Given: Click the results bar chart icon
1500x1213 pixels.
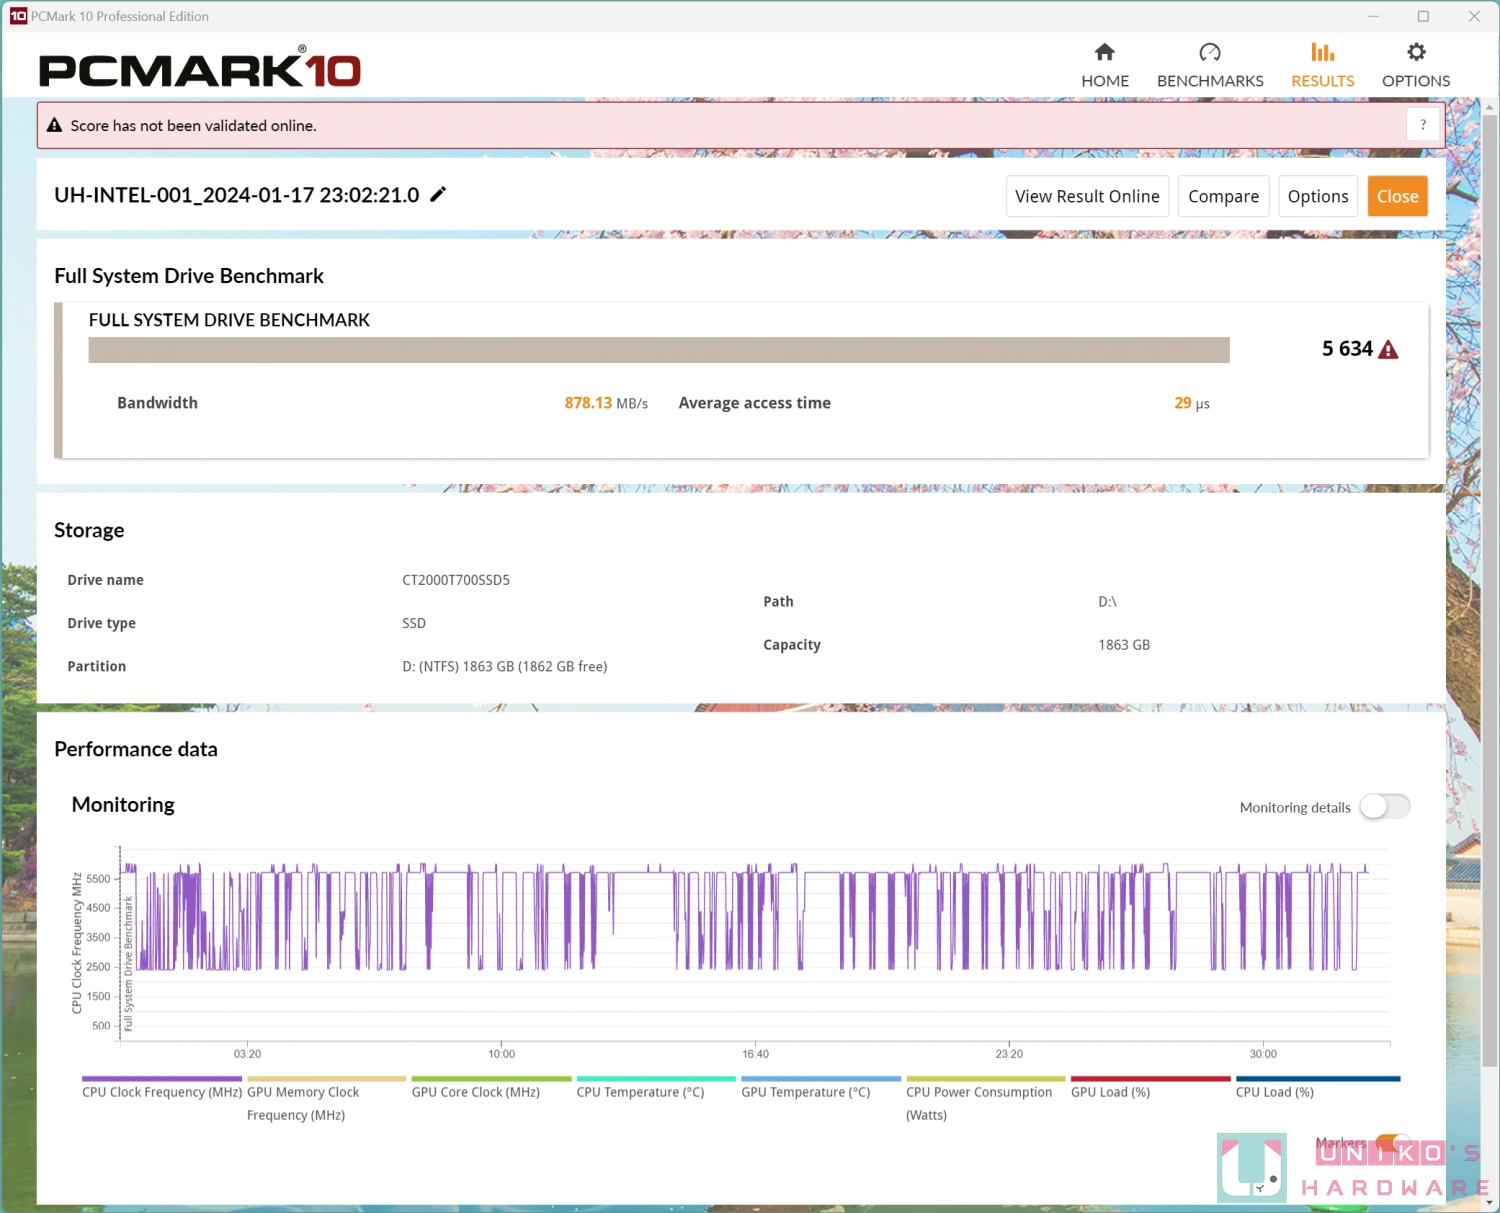Looking at the screenshot, I should 1322,52.
